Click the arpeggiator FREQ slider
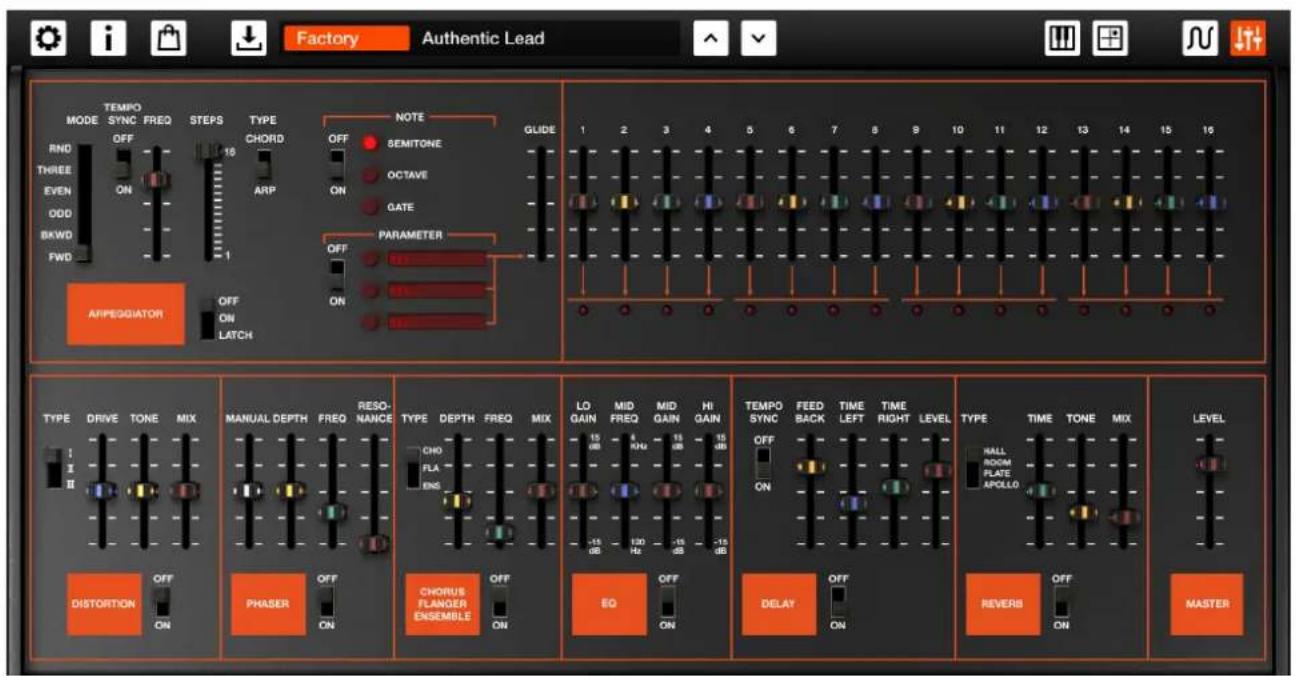1296x676 pixels. tap(156, 180)
